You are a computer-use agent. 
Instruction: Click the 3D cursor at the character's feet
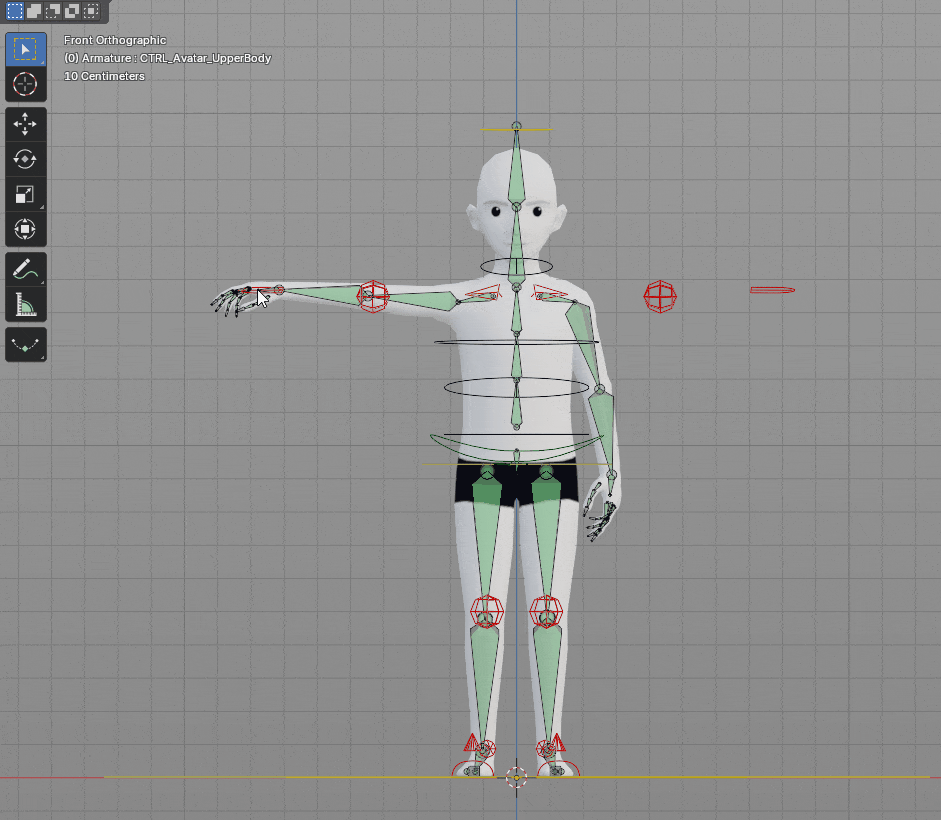click(x=516, y=777)
